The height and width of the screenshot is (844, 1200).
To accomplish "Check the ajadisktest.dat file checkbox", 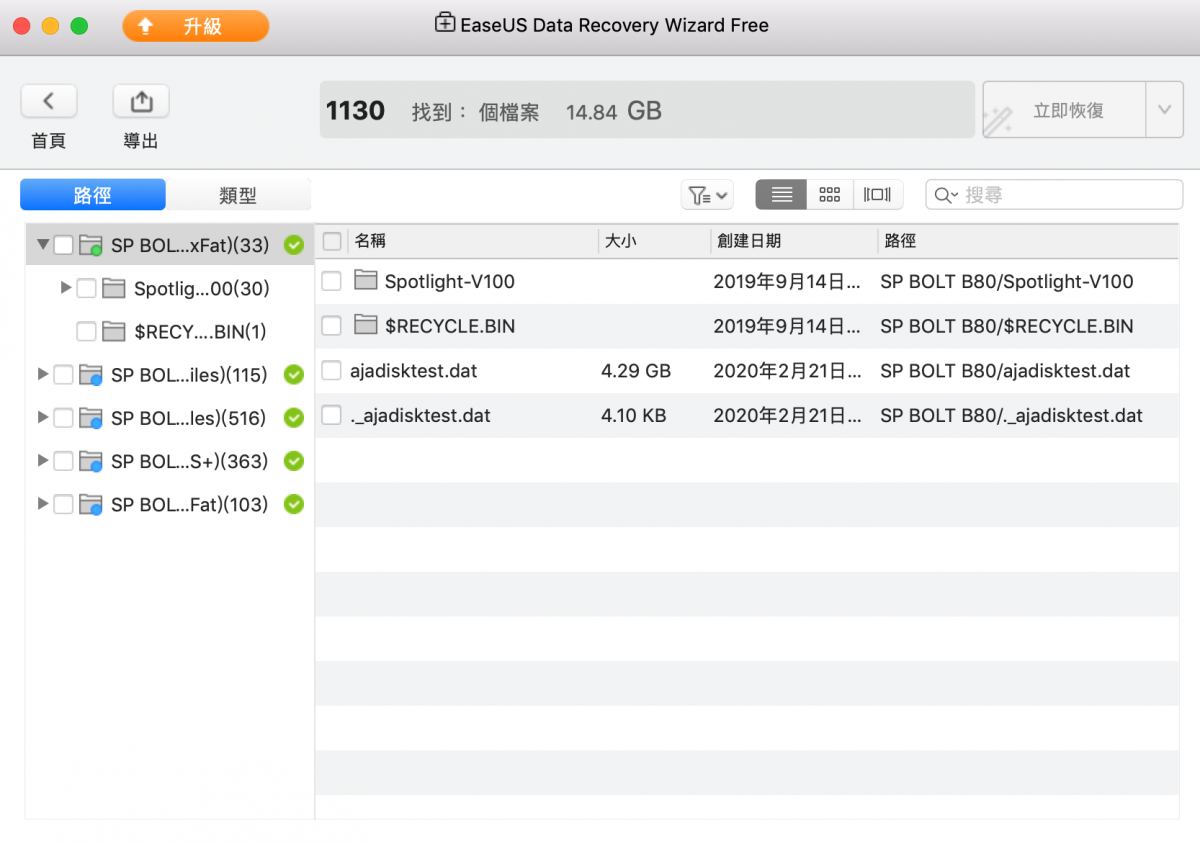I will (x=331, y=371).
